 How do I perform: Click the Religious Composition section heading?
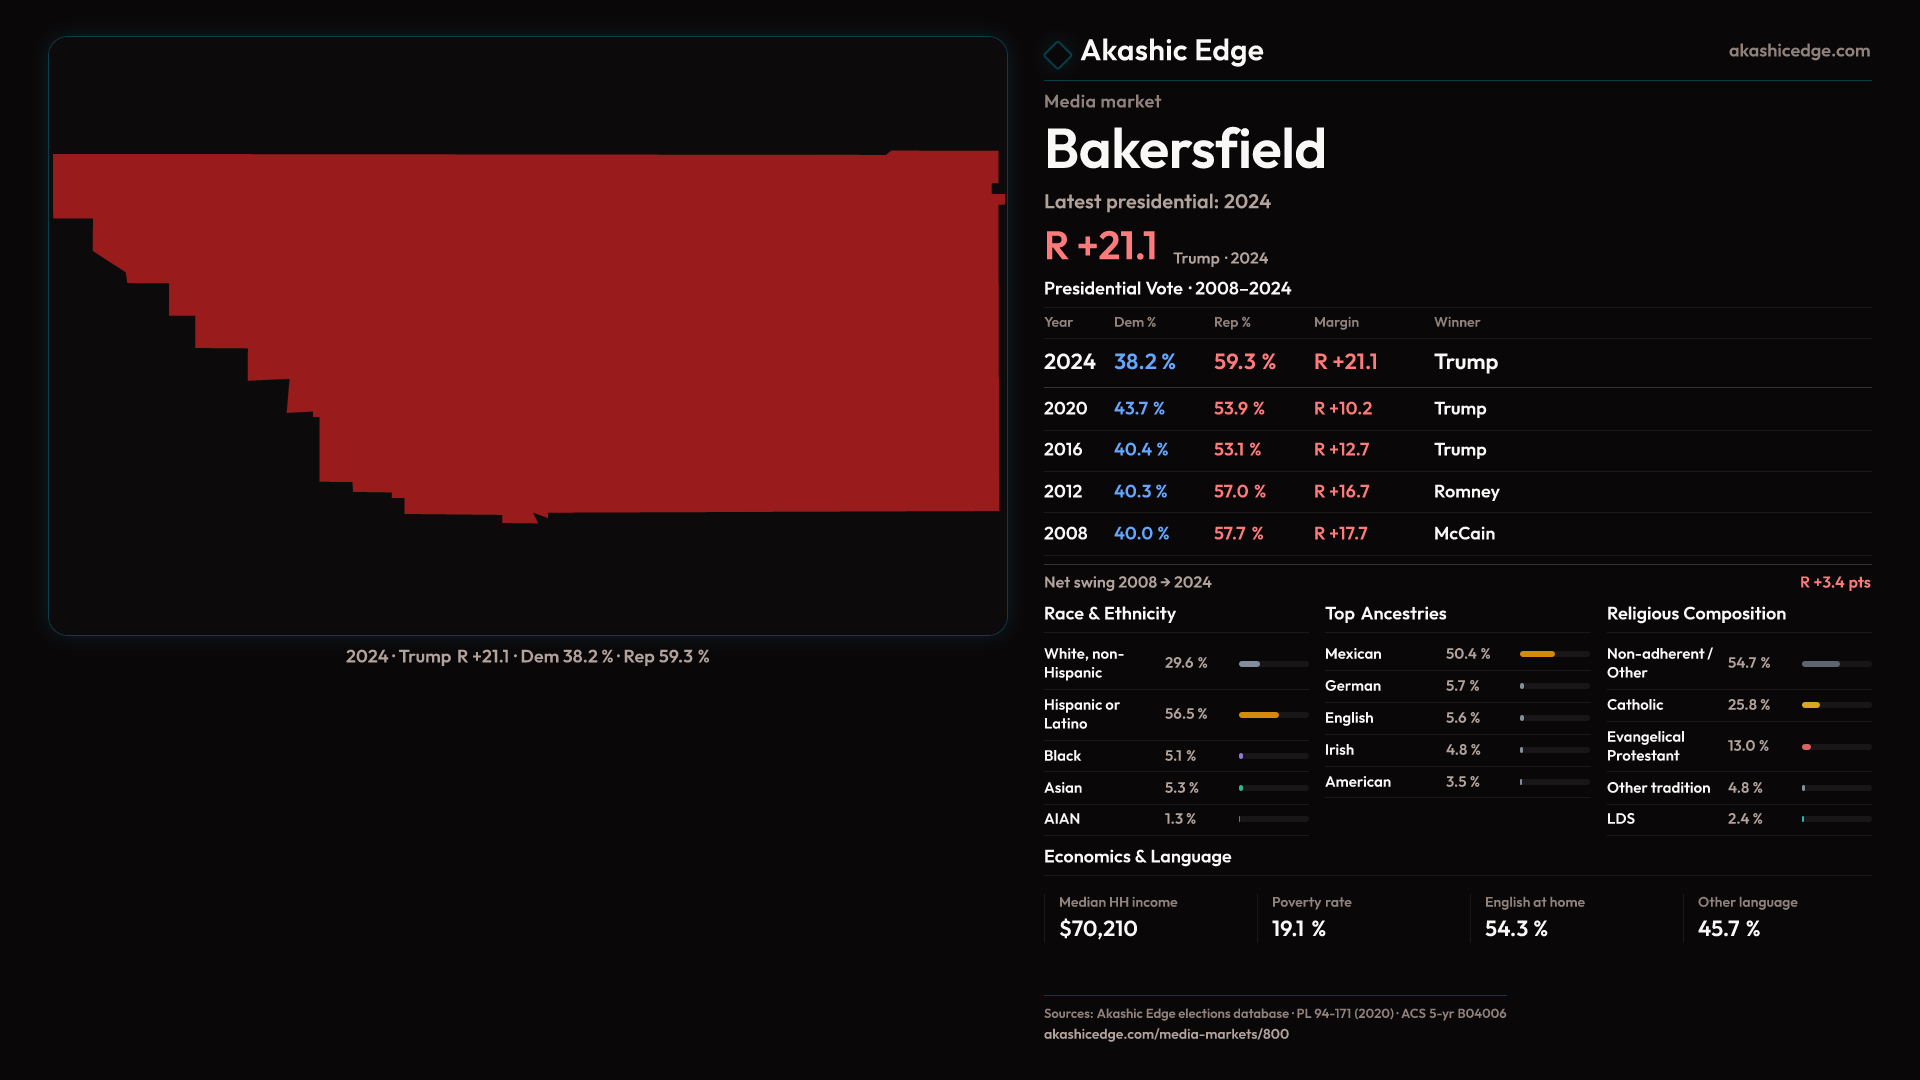[1695, 613]
